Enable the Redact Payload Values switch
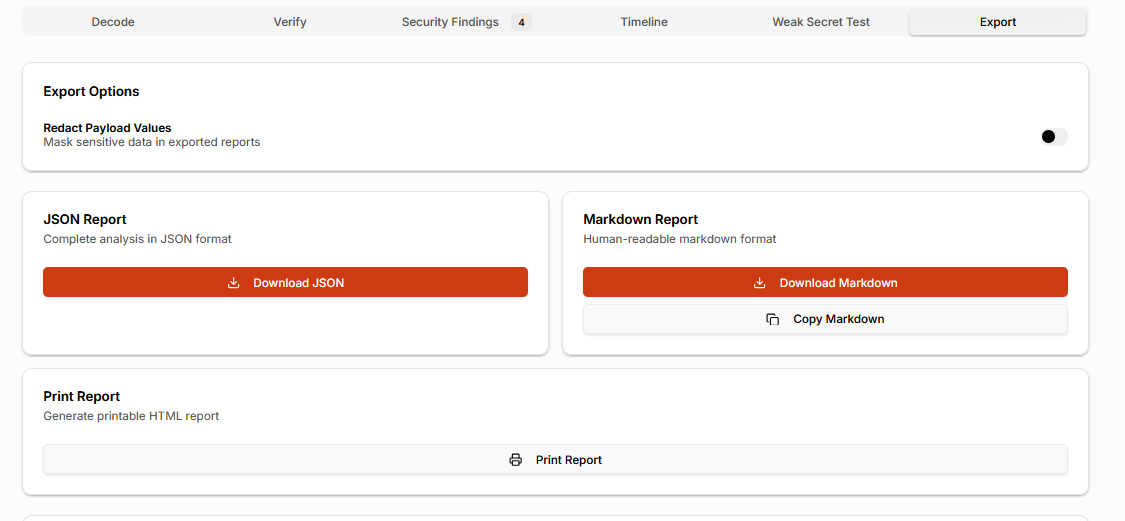The image size is (1125, 521). tap(1054, 137)
